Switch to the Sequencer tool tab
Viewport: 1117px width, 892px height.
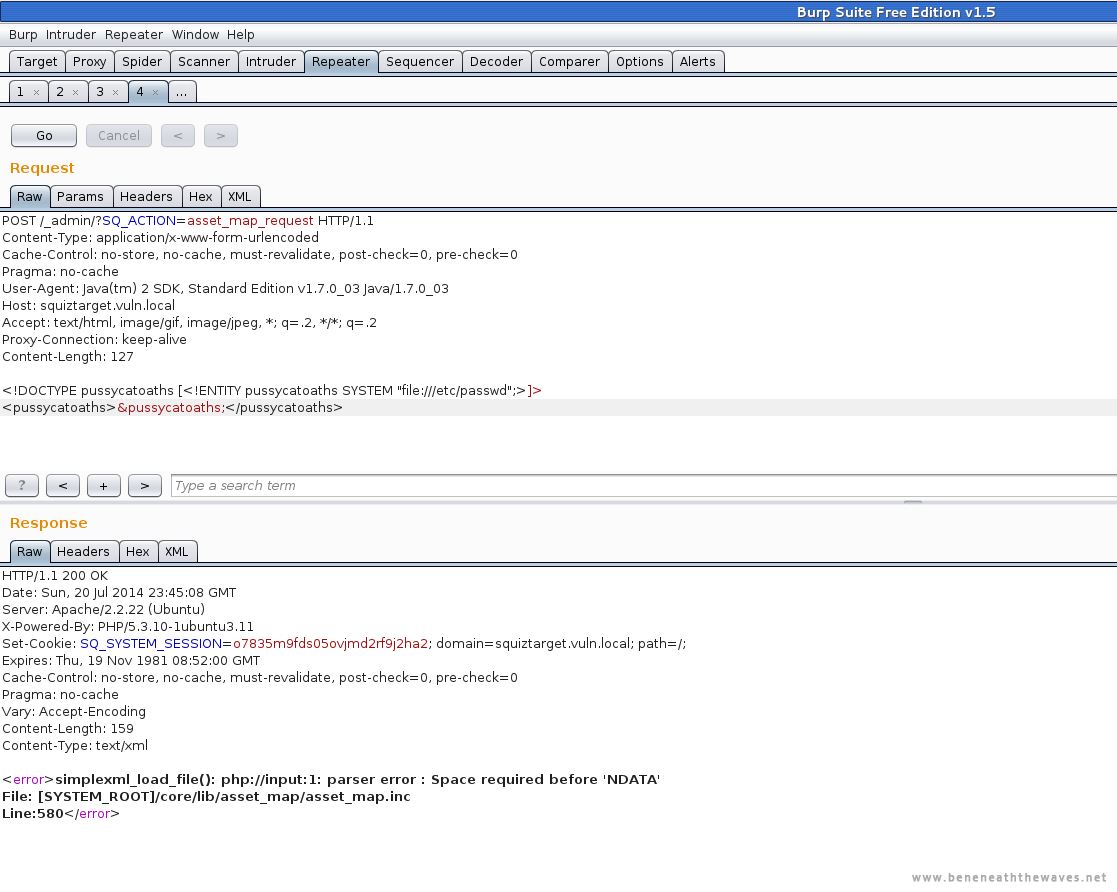[x=420, y=61]
